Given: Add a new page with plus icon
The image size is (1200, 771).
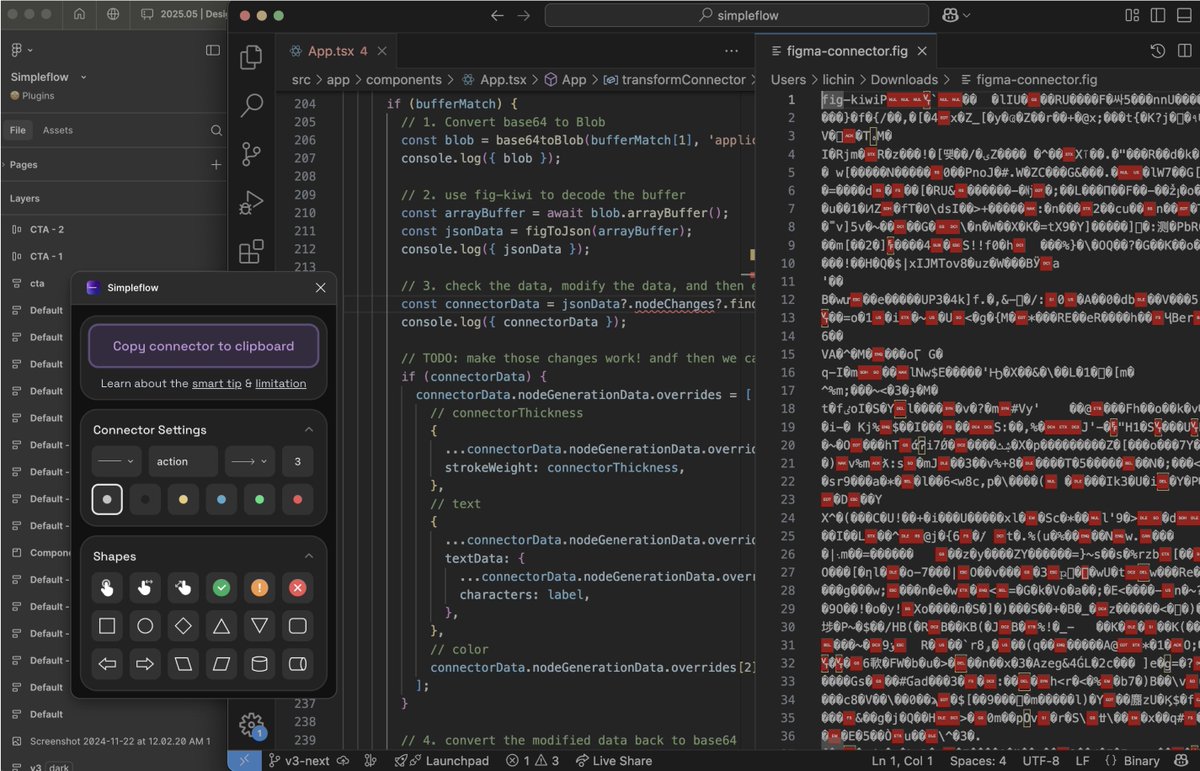Looking at the screenshot, I should coord(216,165).
